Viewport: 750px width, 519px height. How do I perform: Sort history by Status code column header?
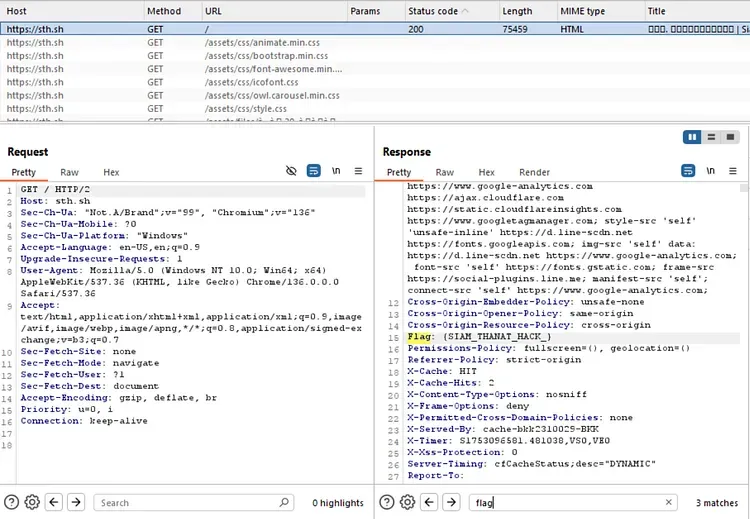coord(452,11)
